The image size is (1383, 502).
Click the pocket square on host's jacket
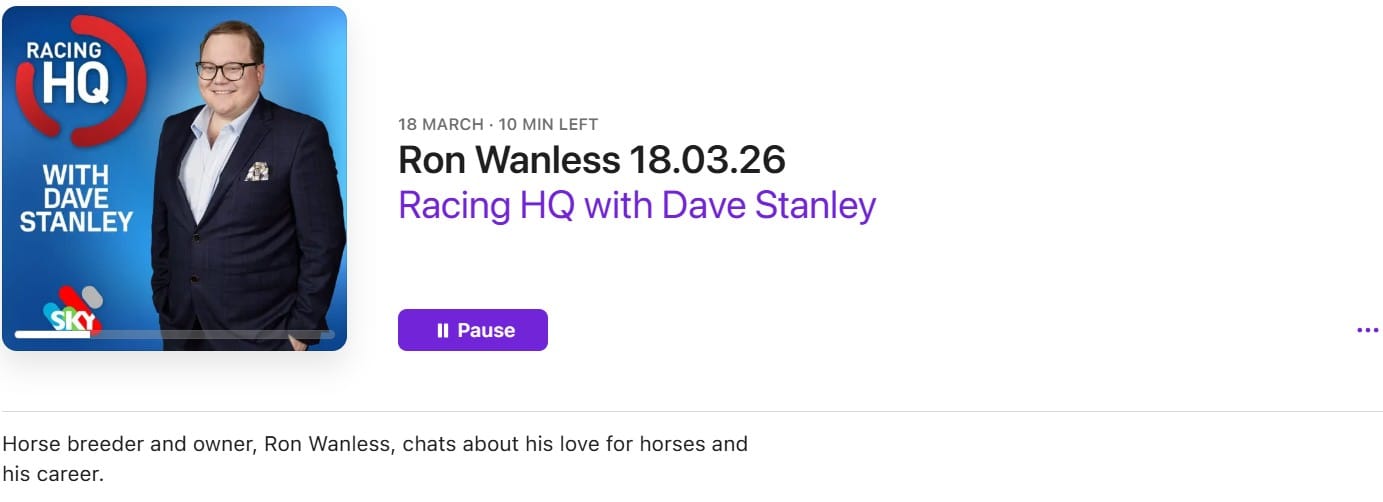pos(257,172)
